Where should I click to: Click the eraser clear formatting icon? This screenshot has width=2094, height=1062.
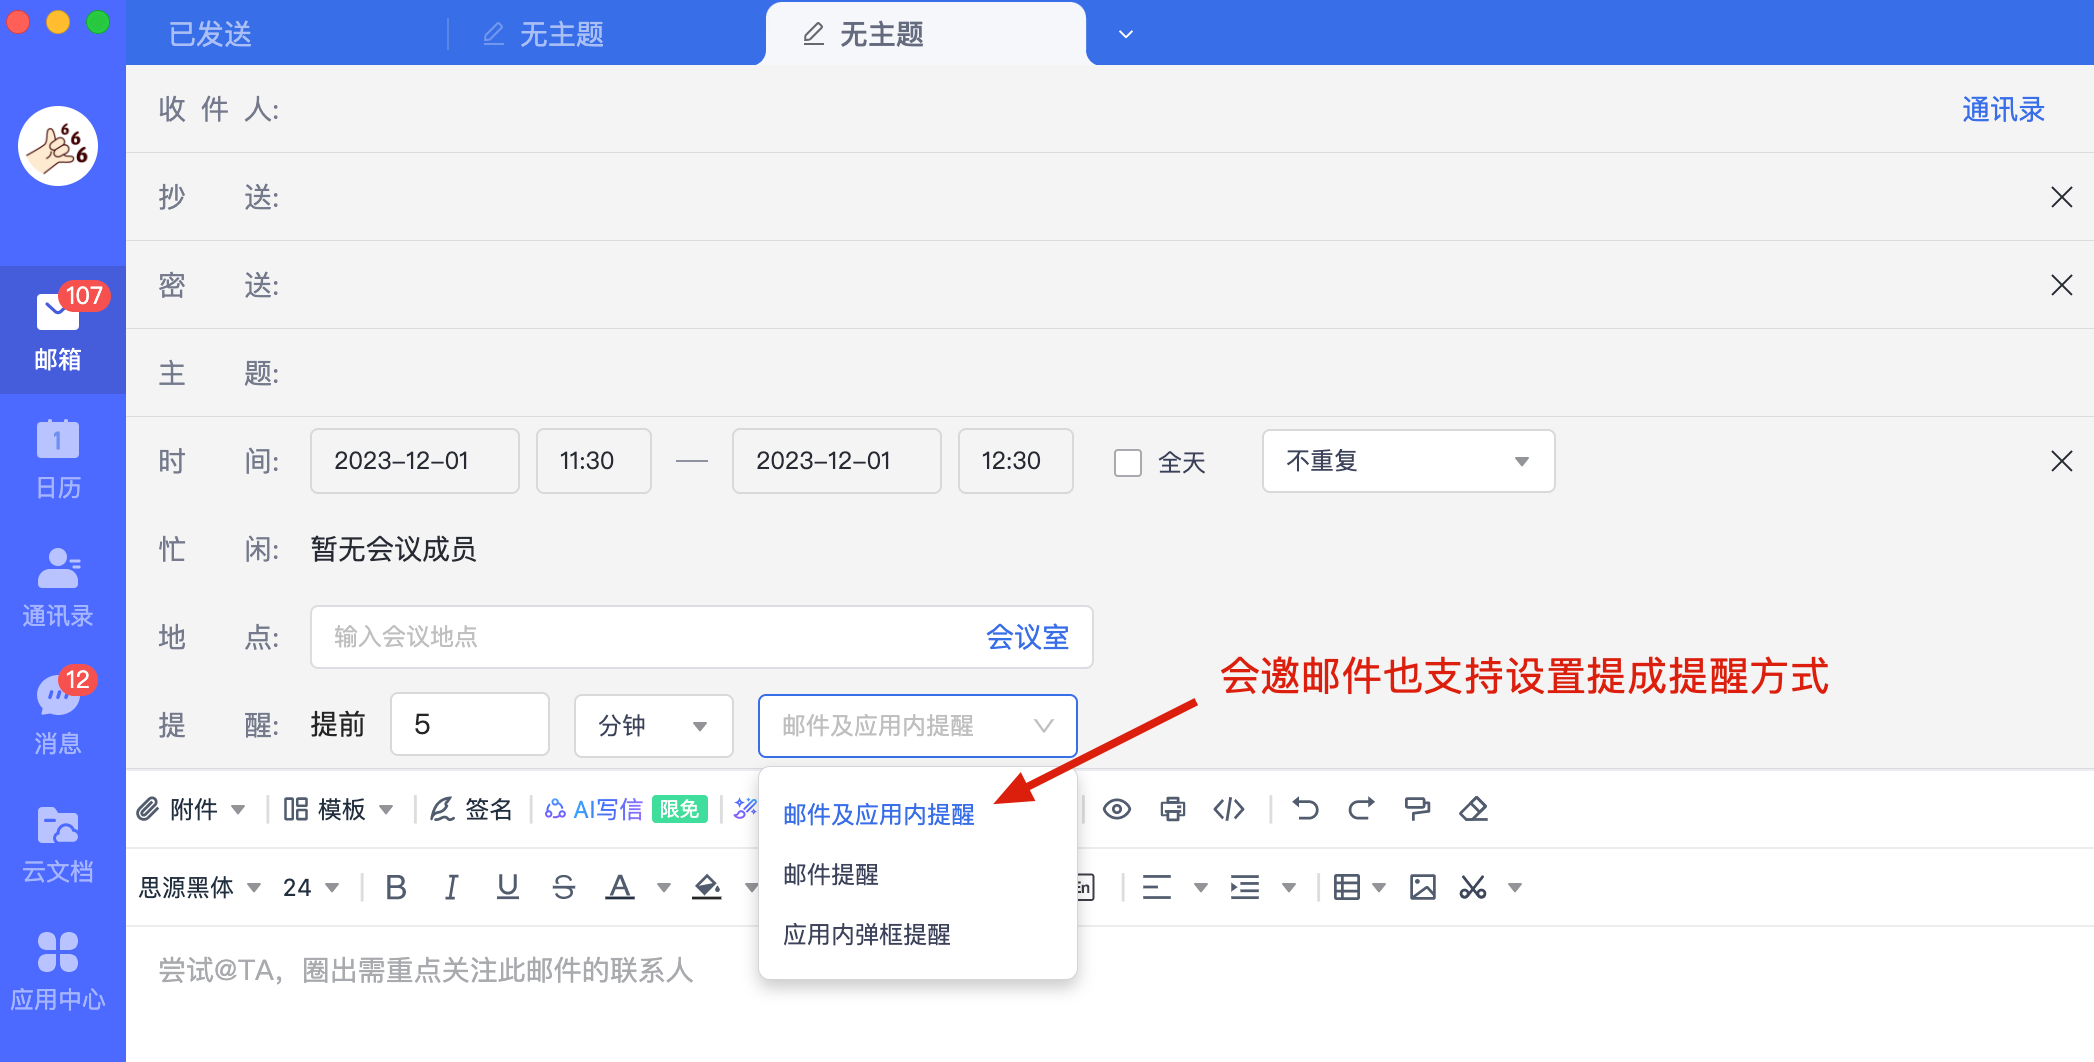click(1473, 809)
